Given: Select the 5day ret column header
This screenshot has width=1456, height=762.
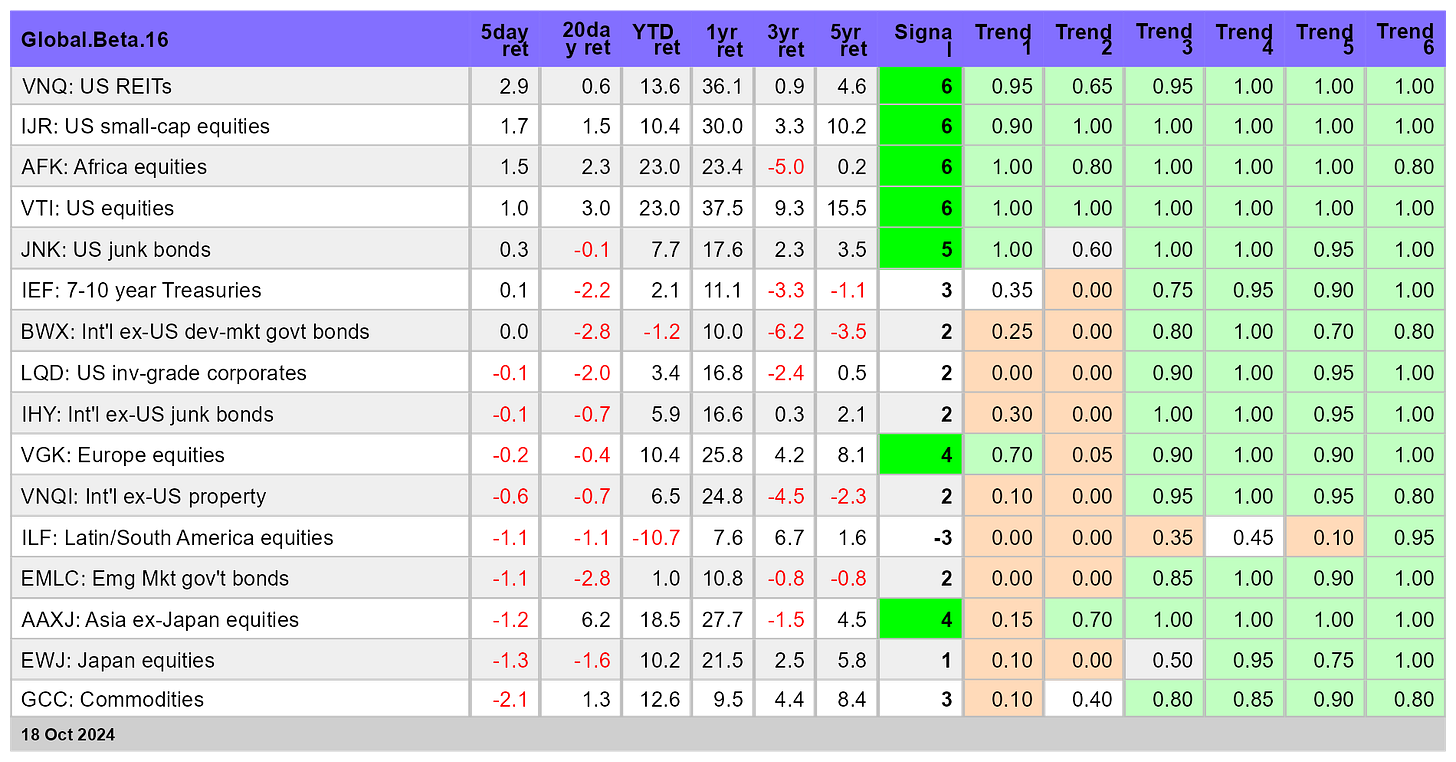Looking at the screenshot, I should click(x=505, y=40).
